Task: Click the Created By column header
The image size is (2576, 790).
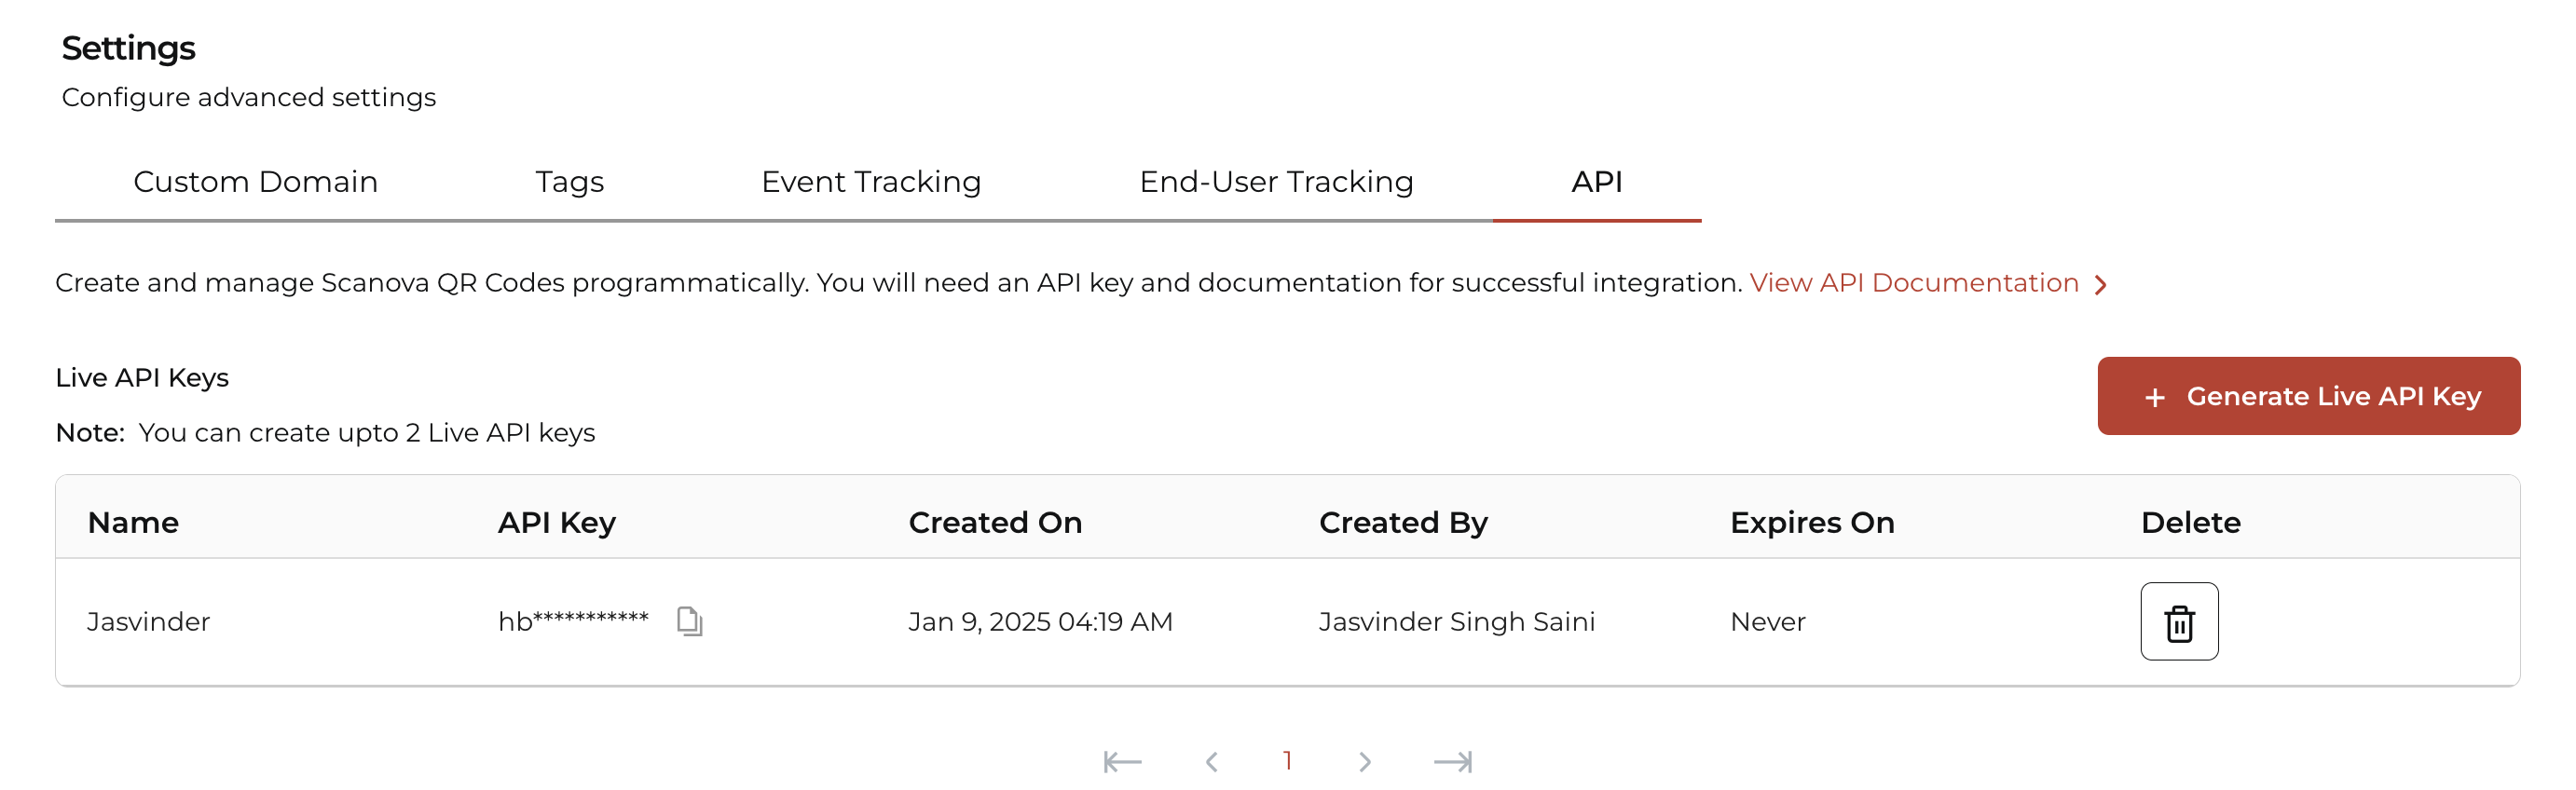Action: point(1403,523)
